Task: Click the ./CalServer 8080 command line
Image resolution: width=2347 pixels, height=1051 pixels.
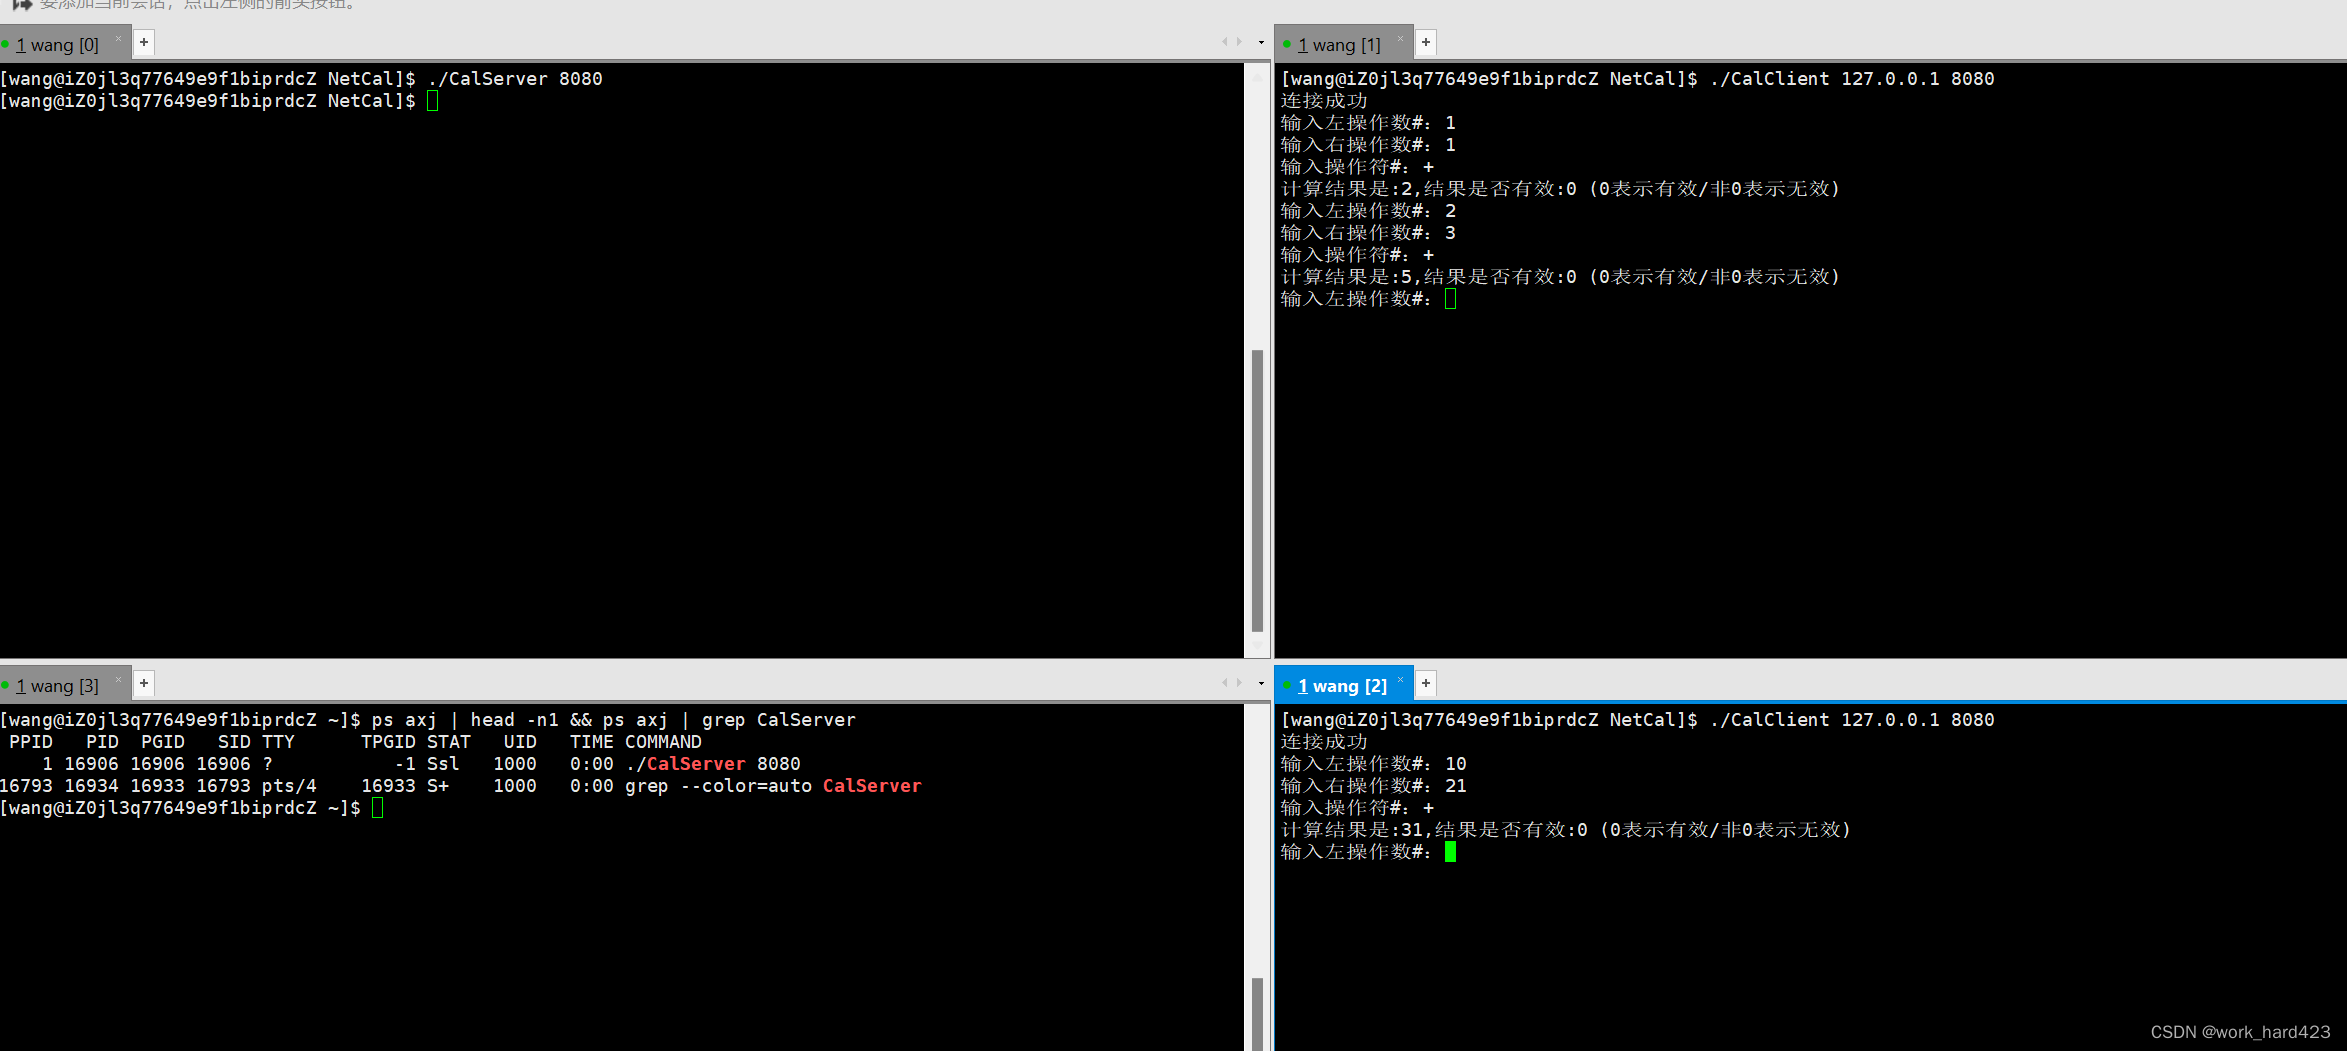Action: tap(301, 79)
